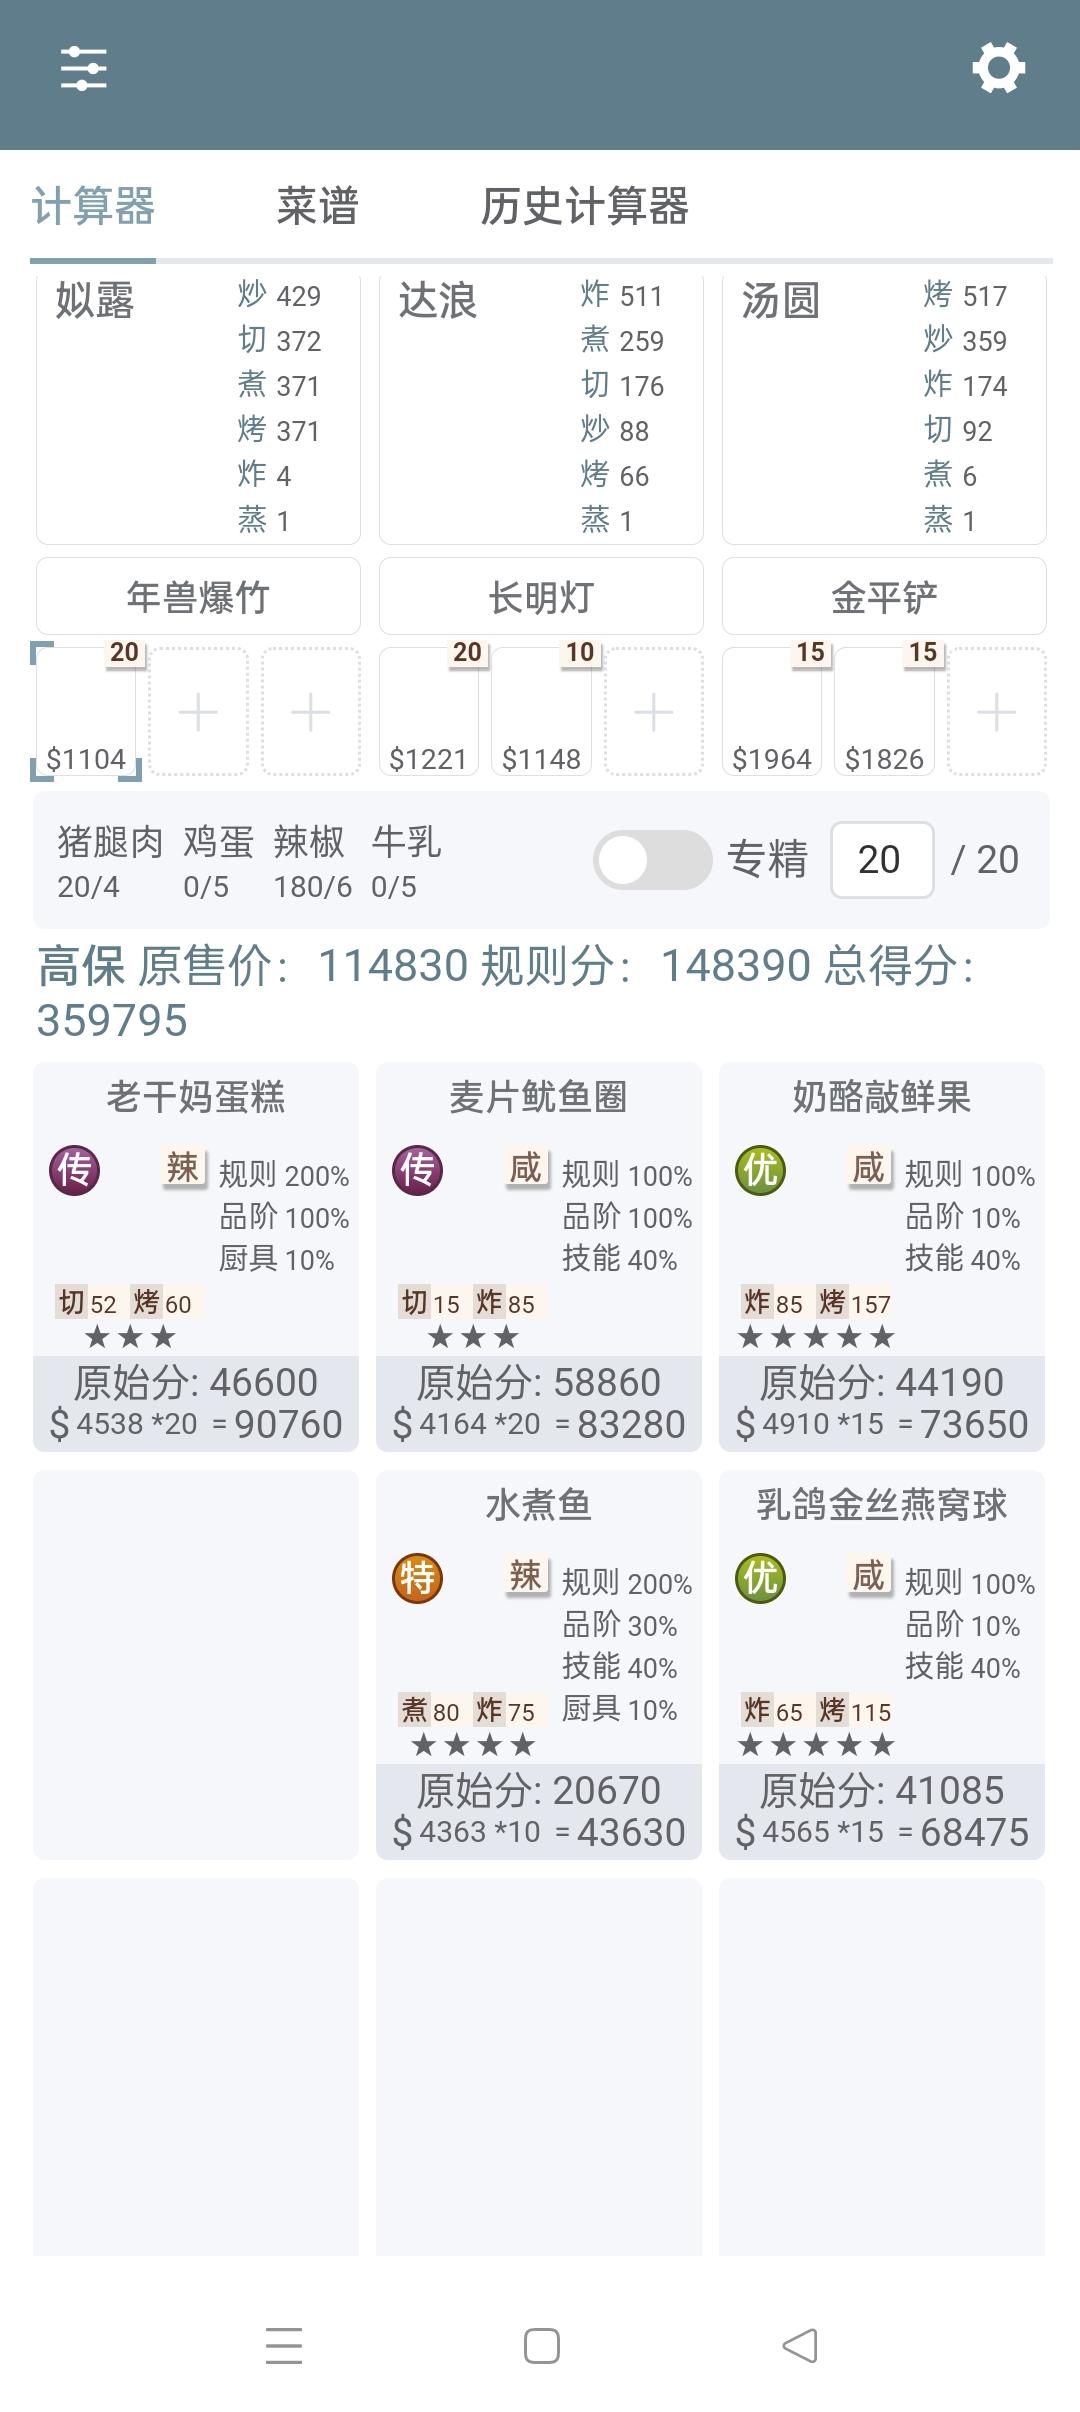Open the 金平铲 equipment selector

884,597
